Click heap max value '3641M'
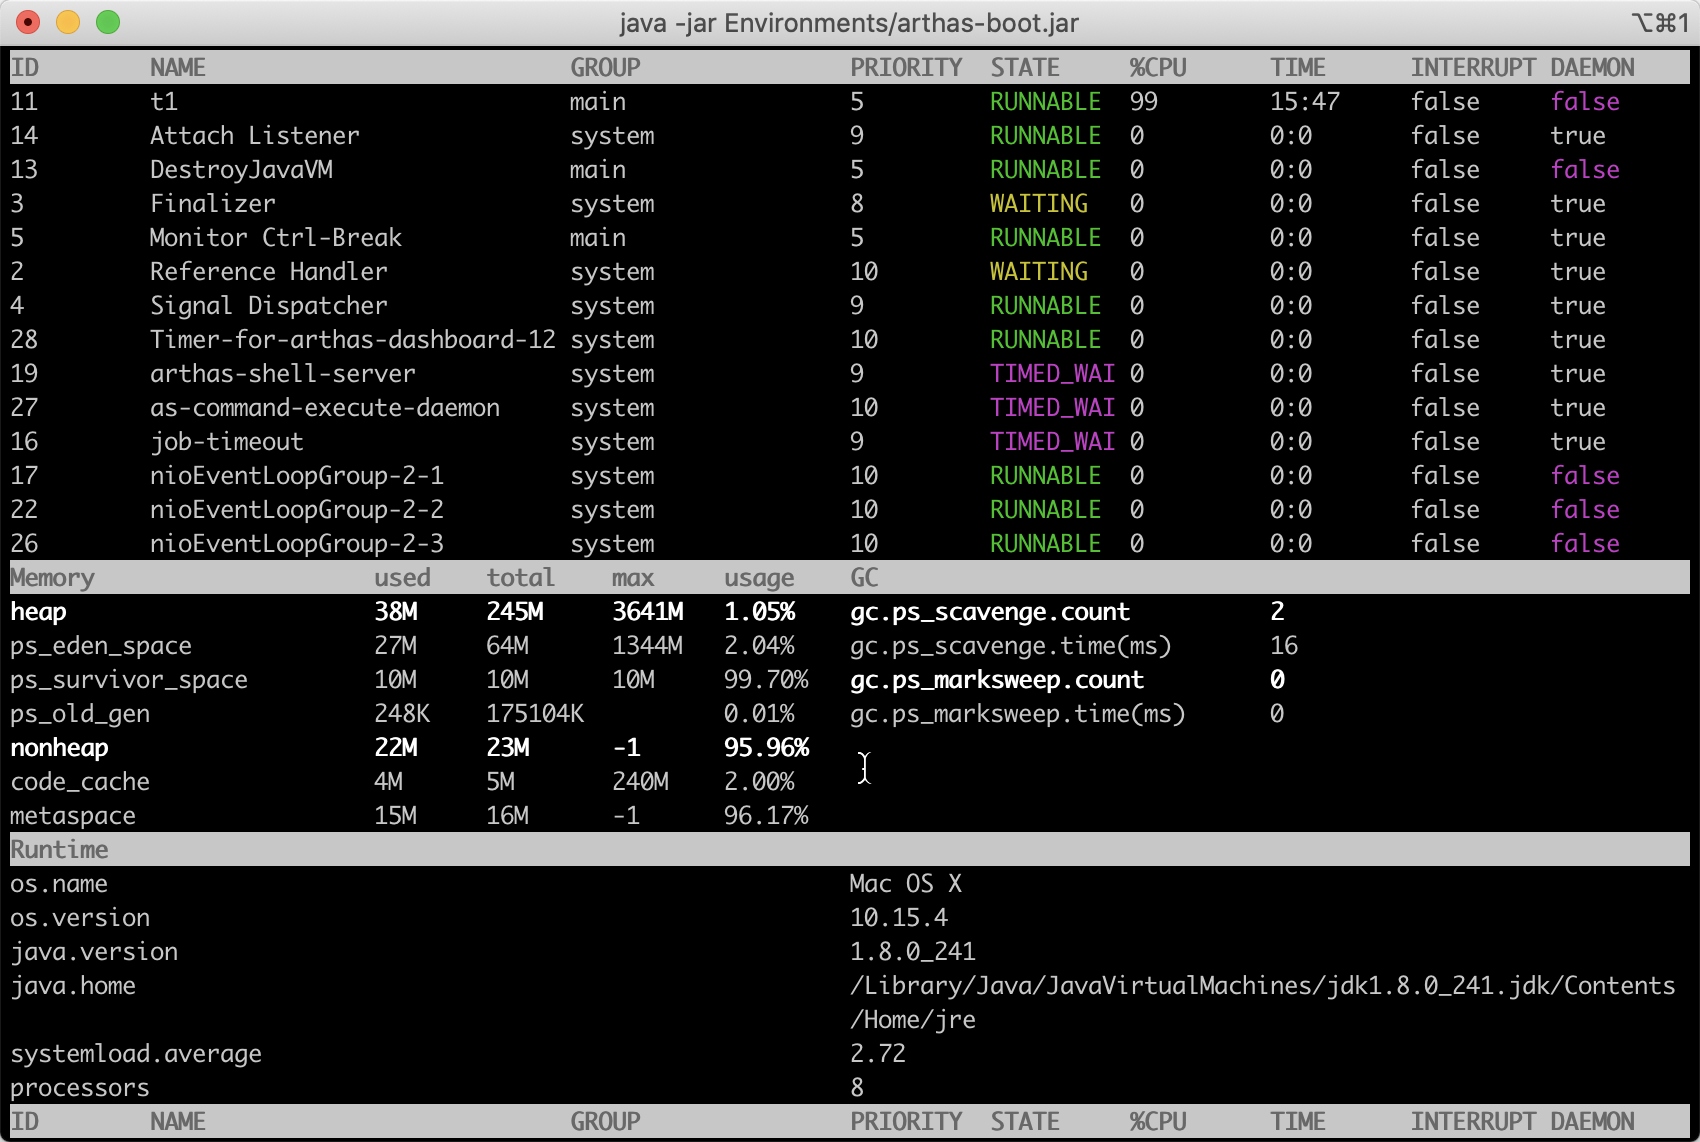The image size is (1700, 1142). coord(648,612)
